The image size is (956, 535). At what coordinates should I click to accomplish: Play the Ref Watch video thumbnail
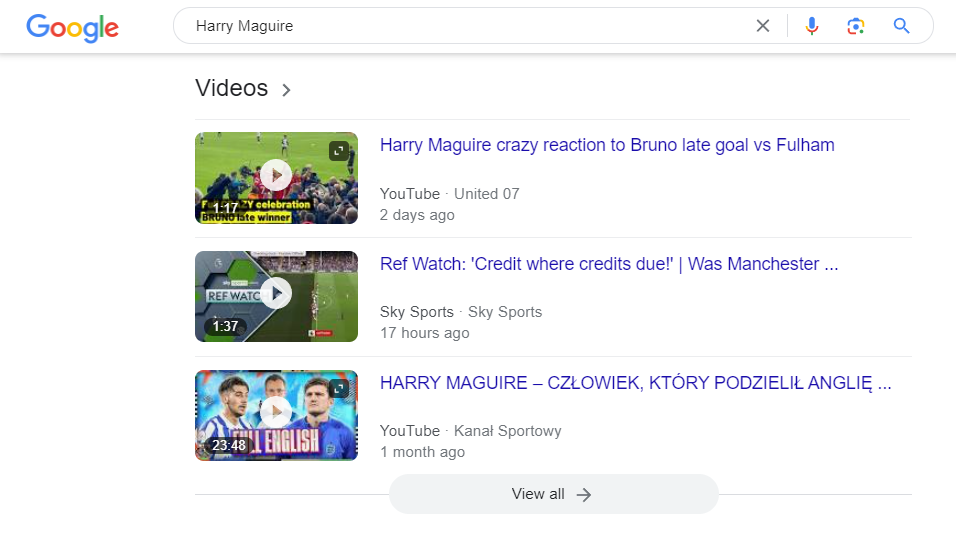[x=276, y=296]
